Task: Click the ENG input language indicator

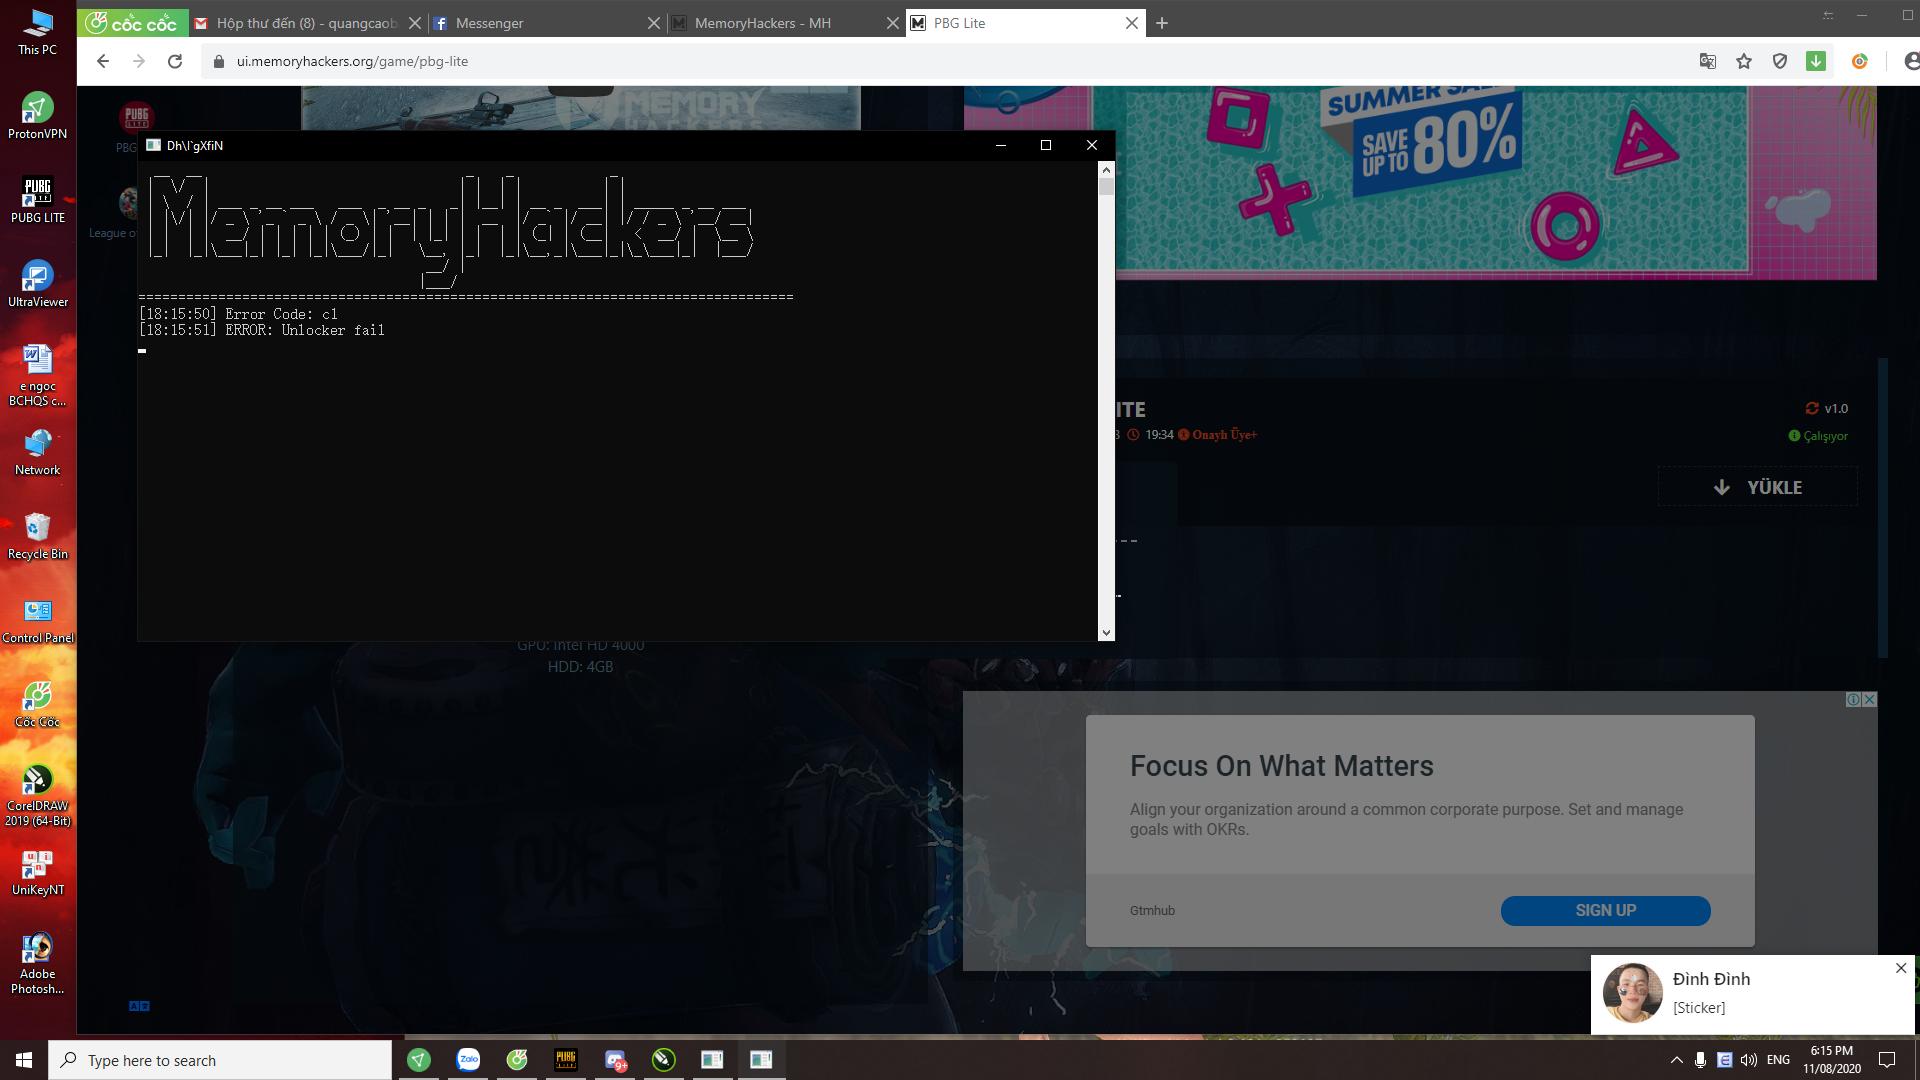Action: coord(1778,1060)
